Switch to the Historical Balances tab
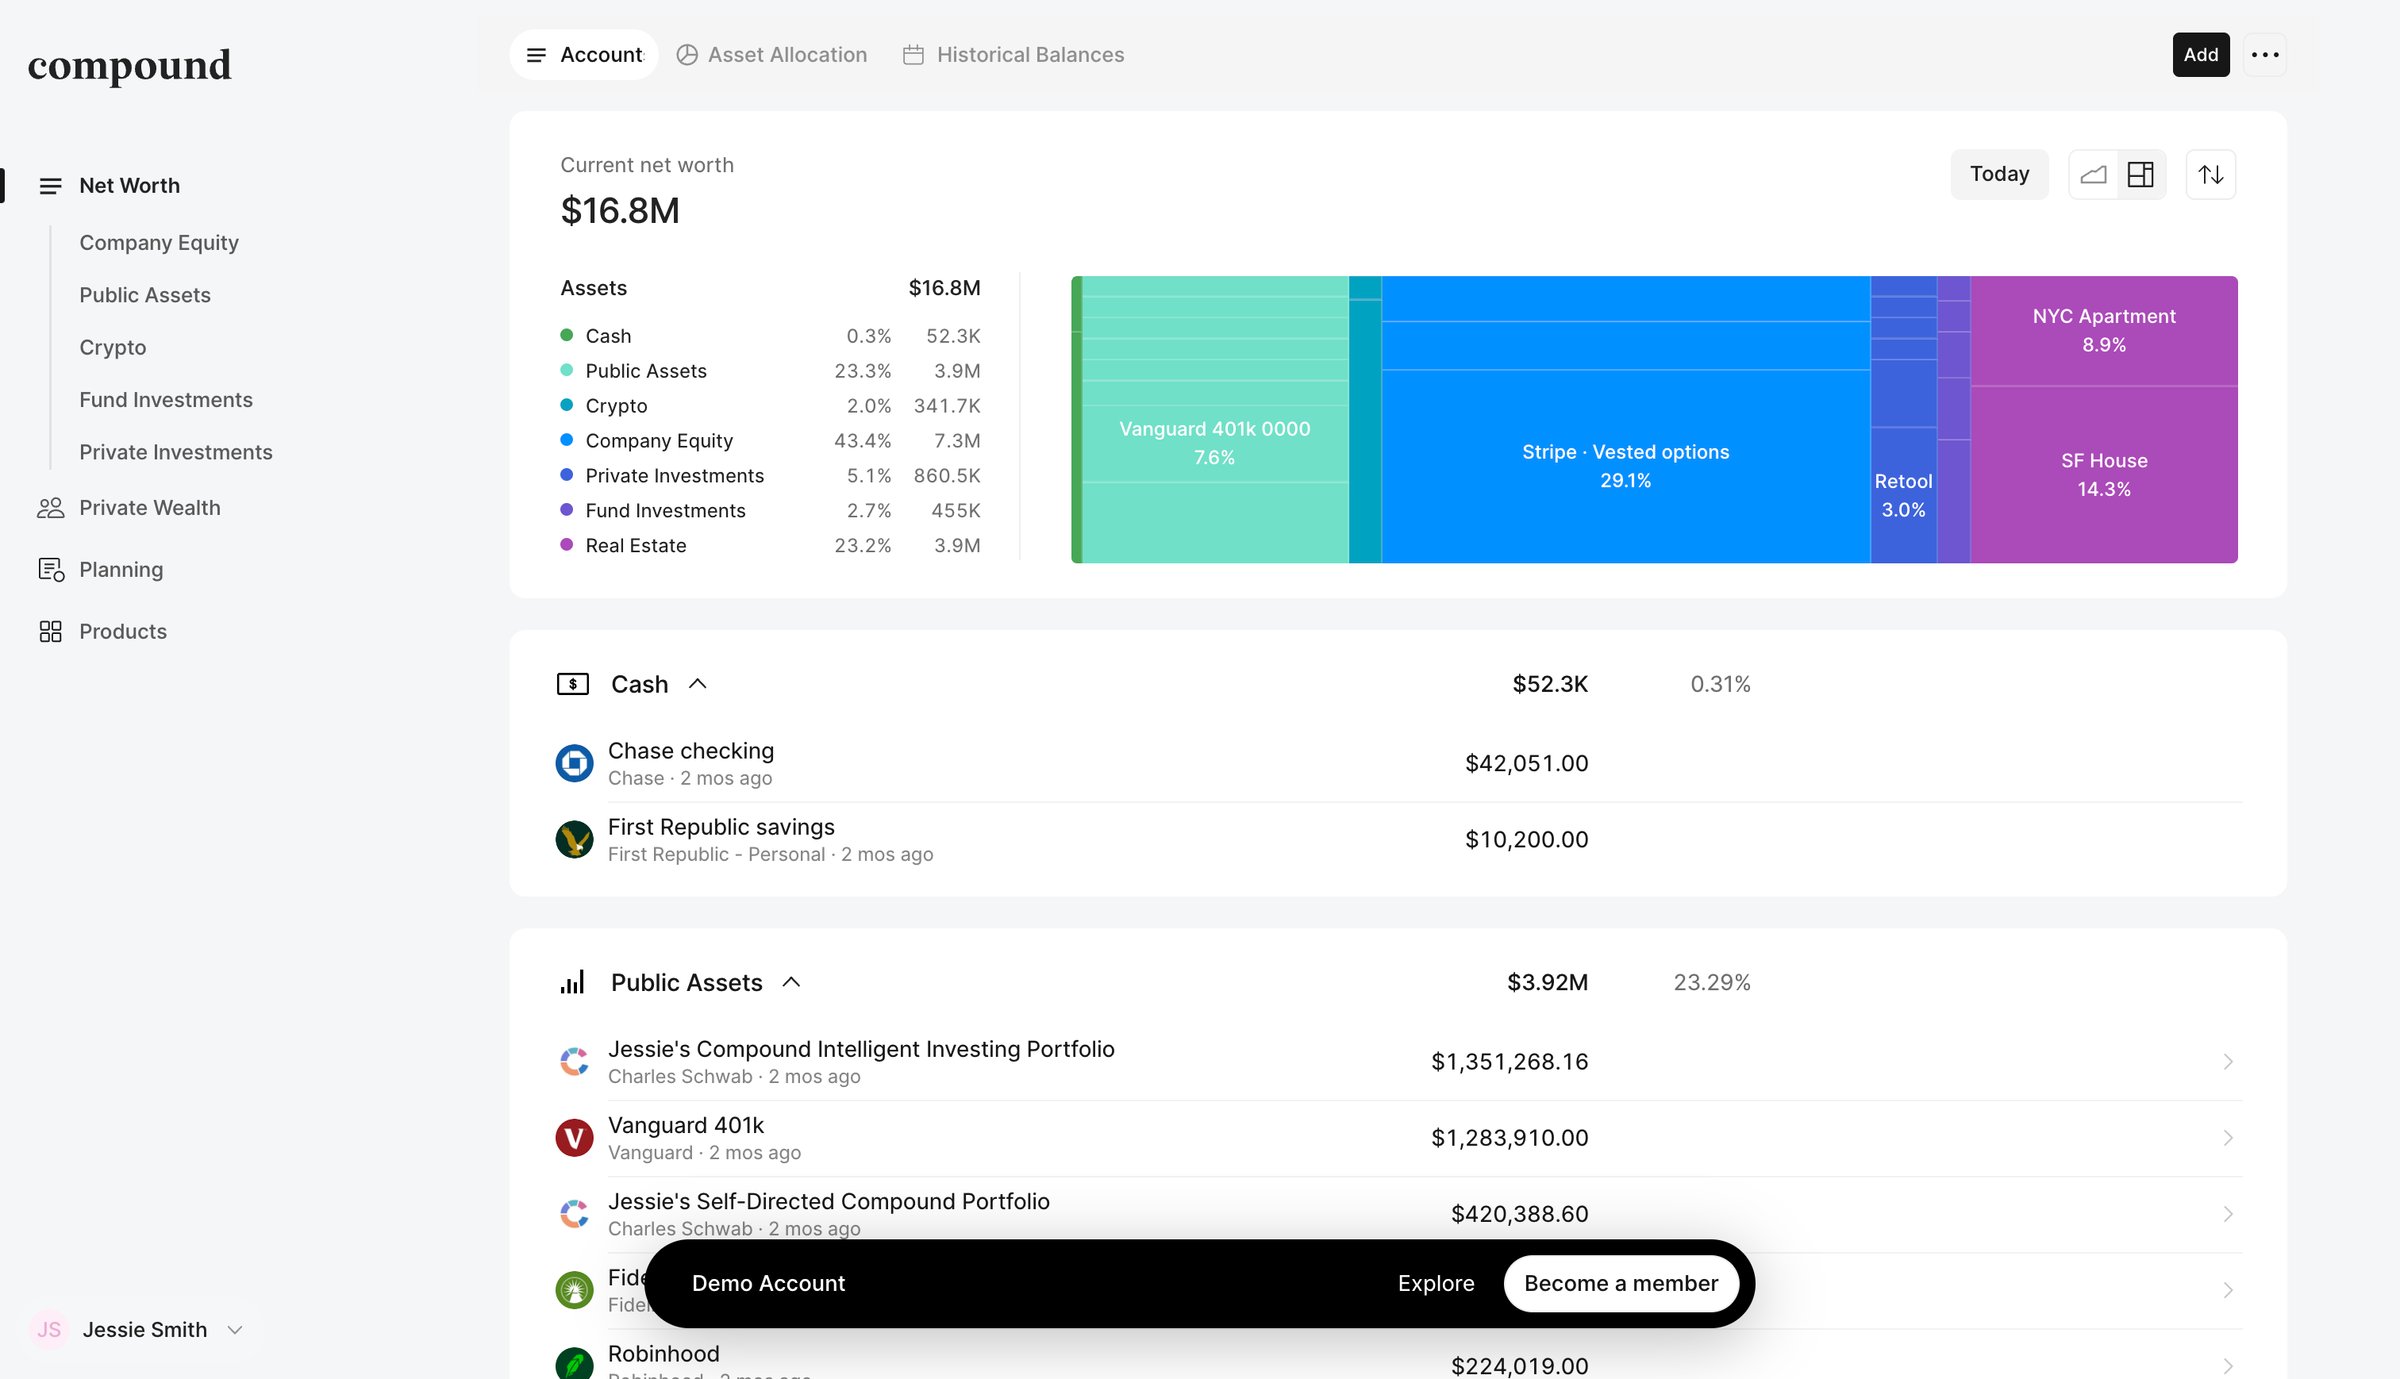 pos(1014,55)
